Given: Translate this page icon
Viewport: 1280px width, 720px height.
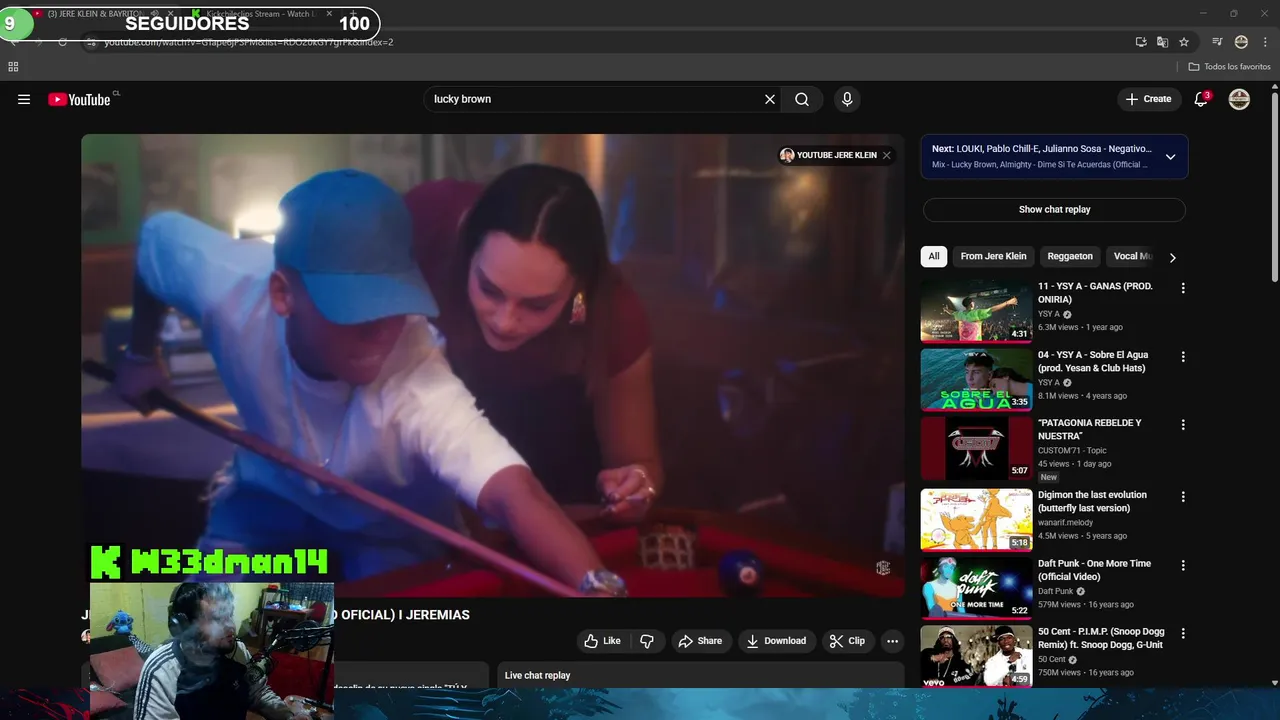Looking at the screenshot, I should pos(1162,42).
